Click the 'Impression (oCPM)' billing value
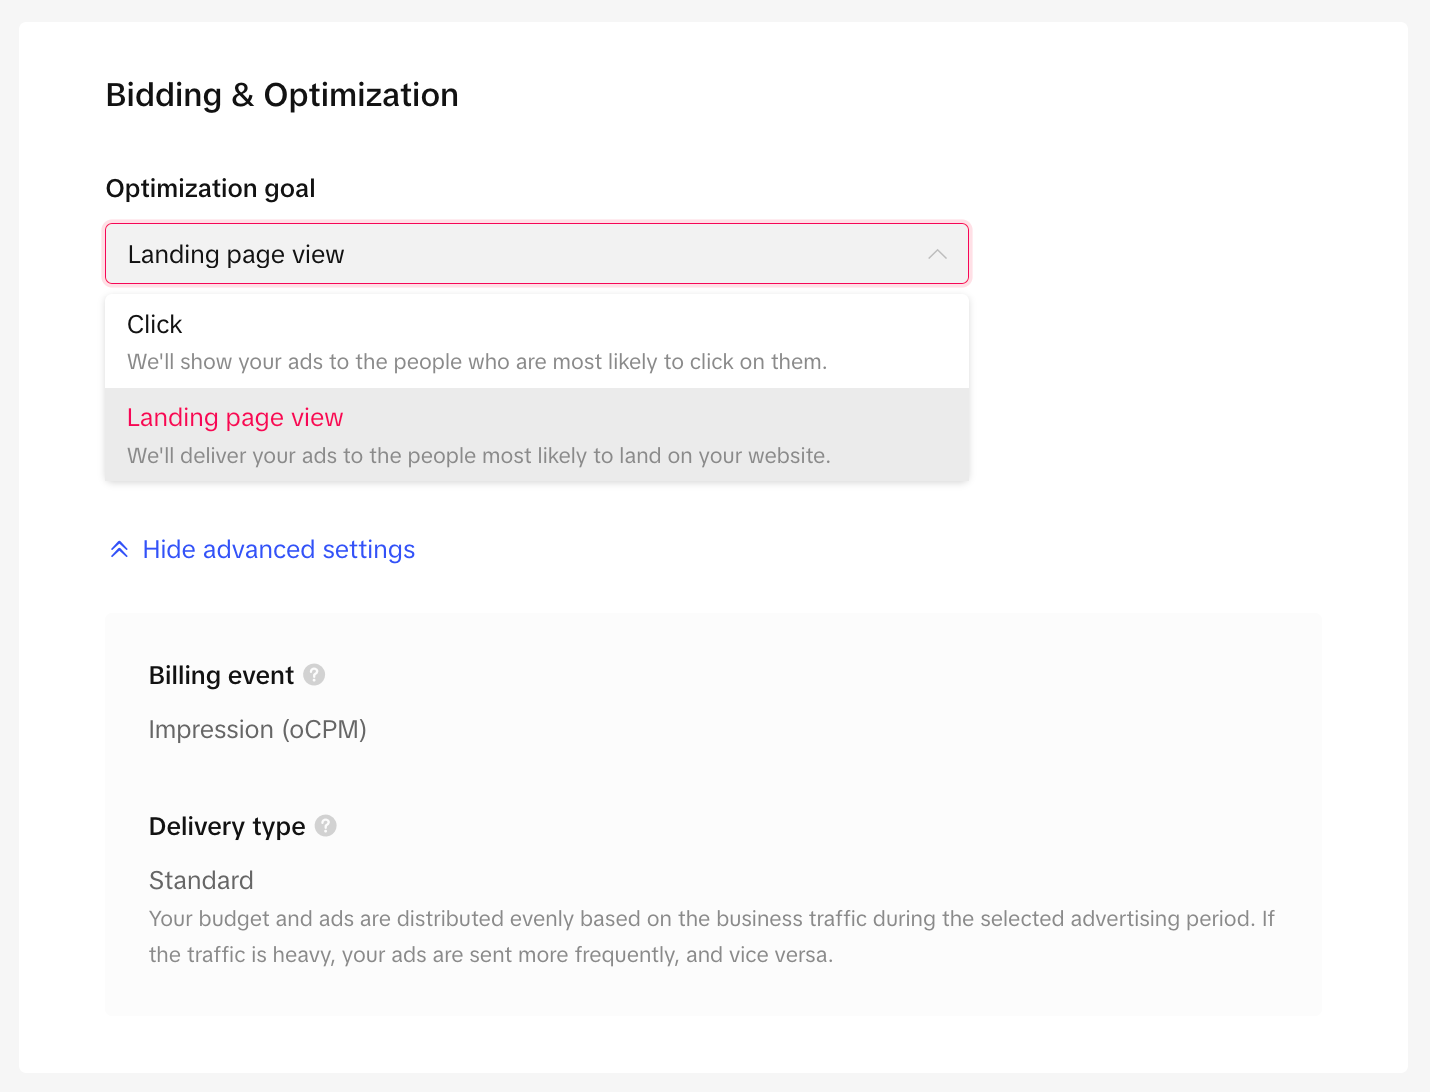 (257, 730)
